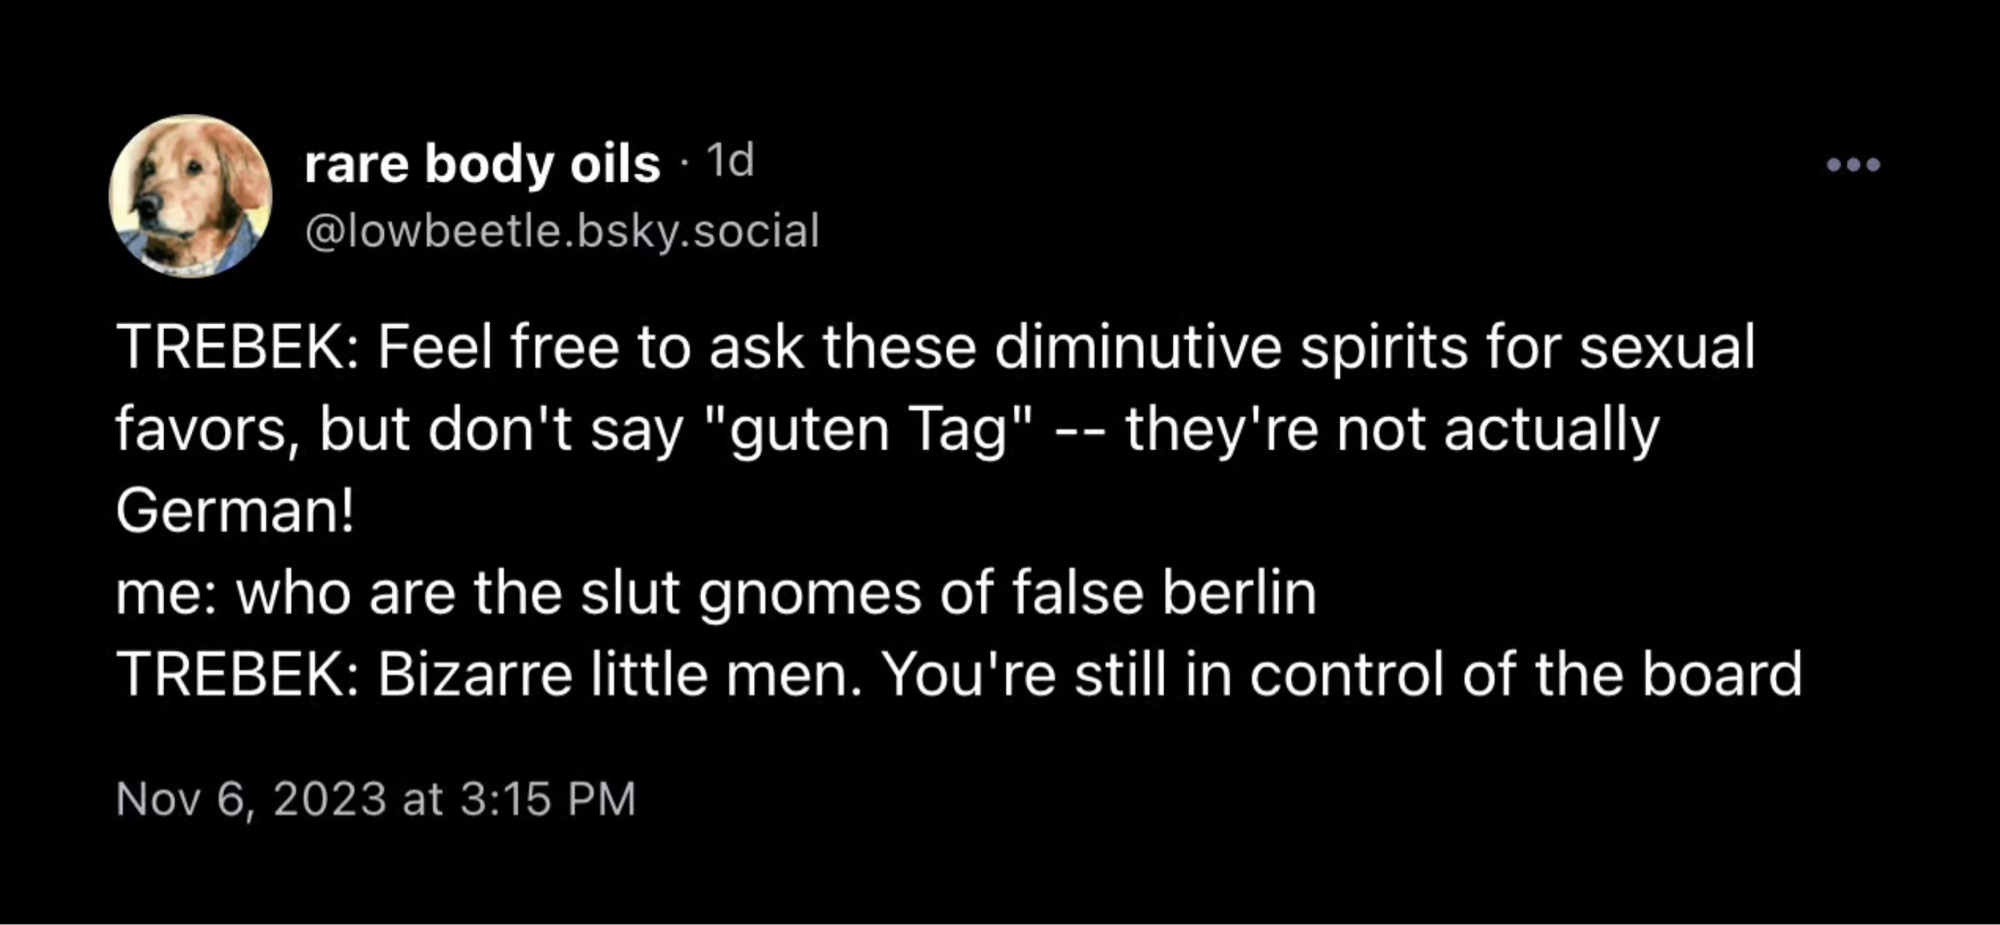Select the "Nov 6, 2023" date text

tap(251, 799)
